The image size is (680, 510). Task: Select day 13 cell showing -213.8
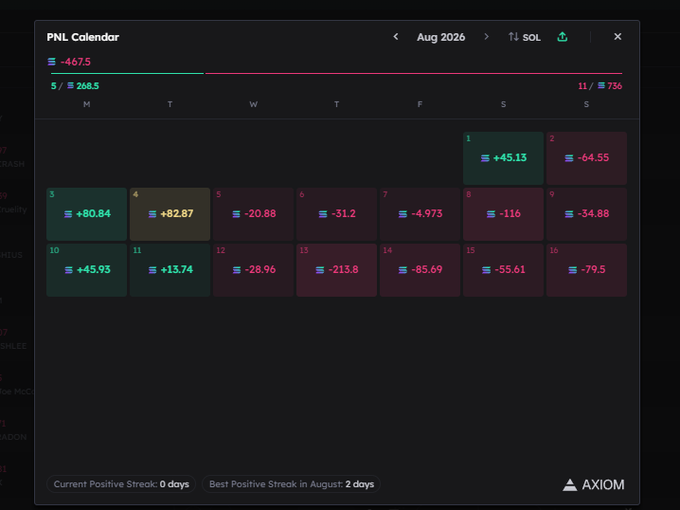[337, 270]
